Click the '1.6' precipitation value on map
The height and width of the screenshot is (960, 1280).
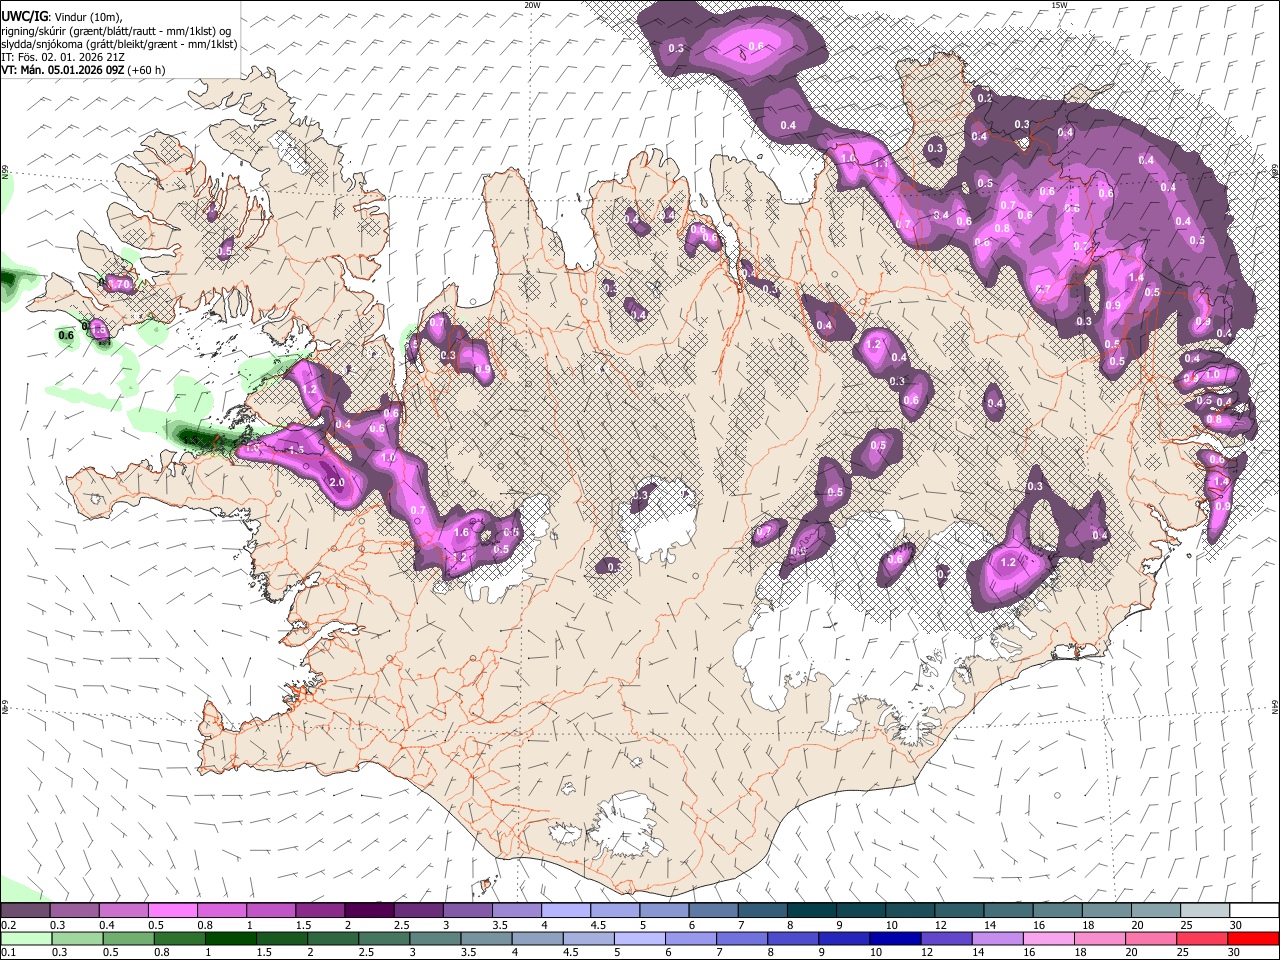(x=461, y=533)
